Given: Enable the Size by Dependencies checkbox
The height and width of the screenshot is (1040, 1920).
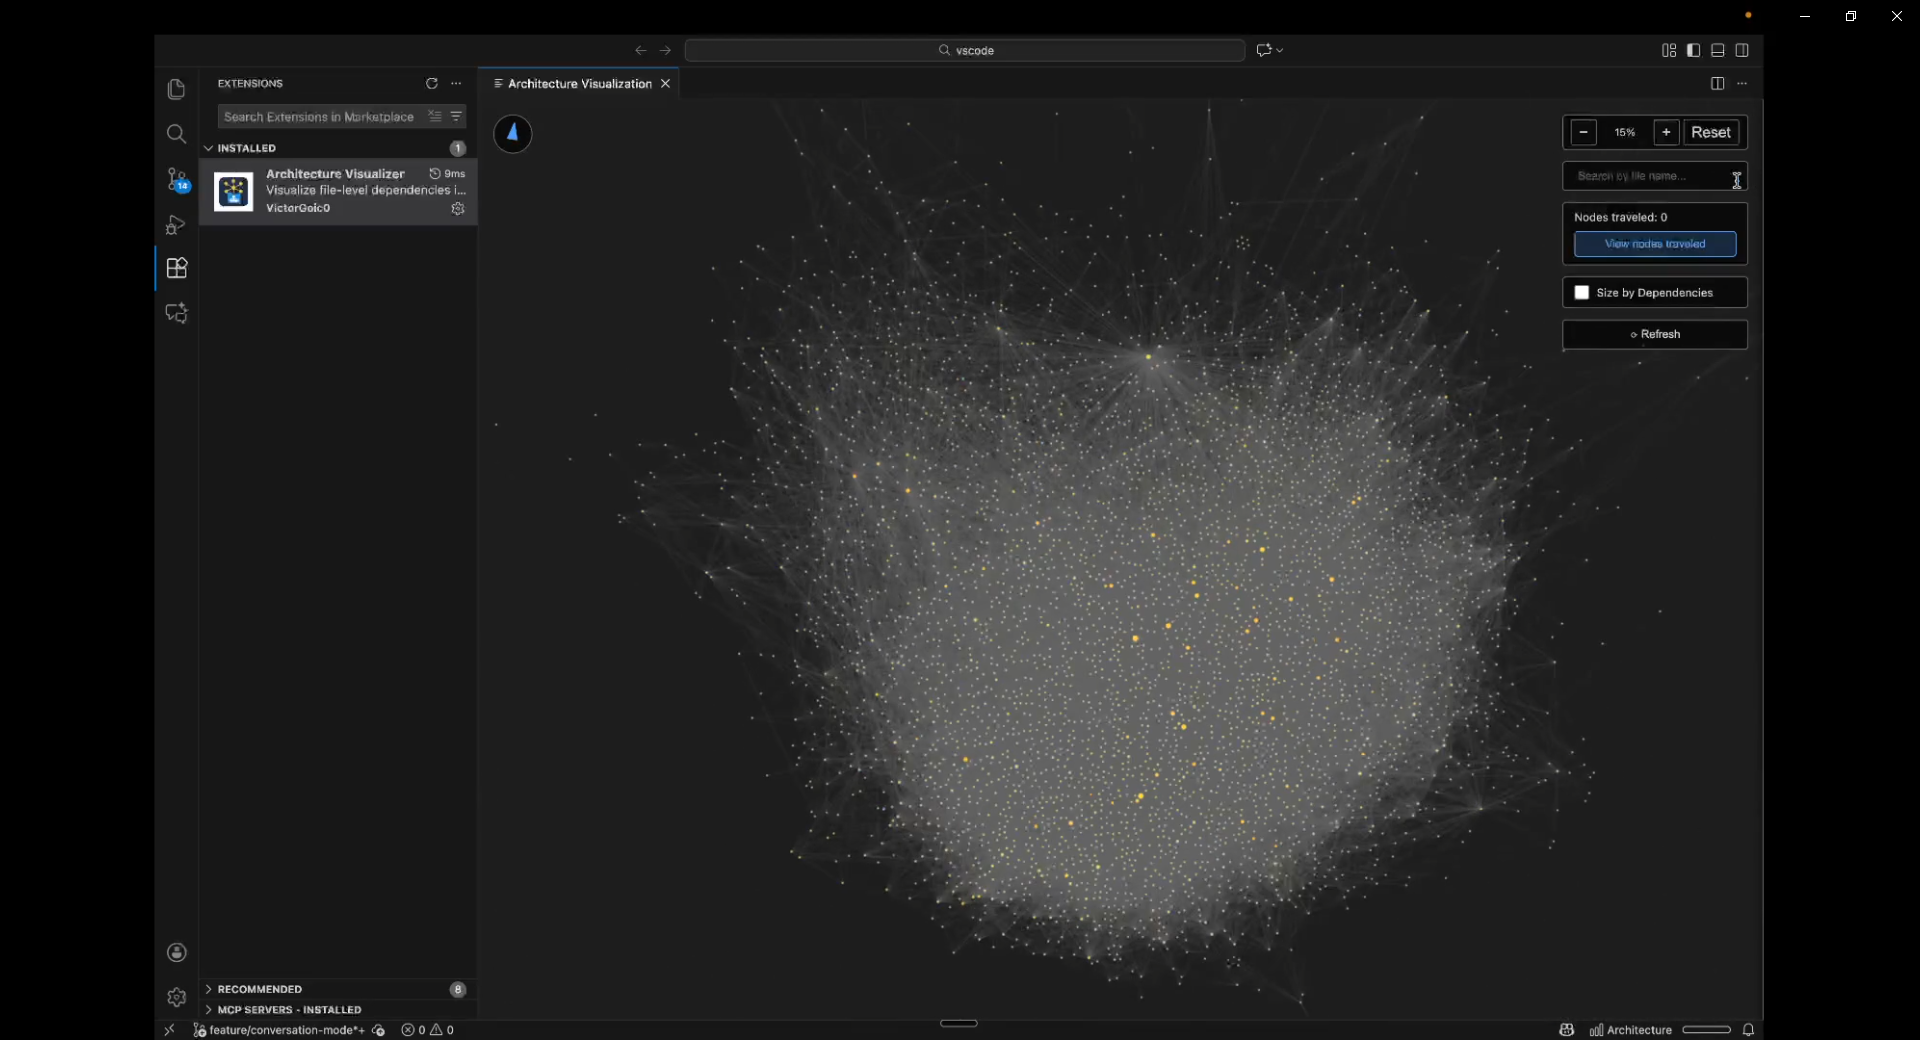Looking at the screenshot, I should 1583,292.
